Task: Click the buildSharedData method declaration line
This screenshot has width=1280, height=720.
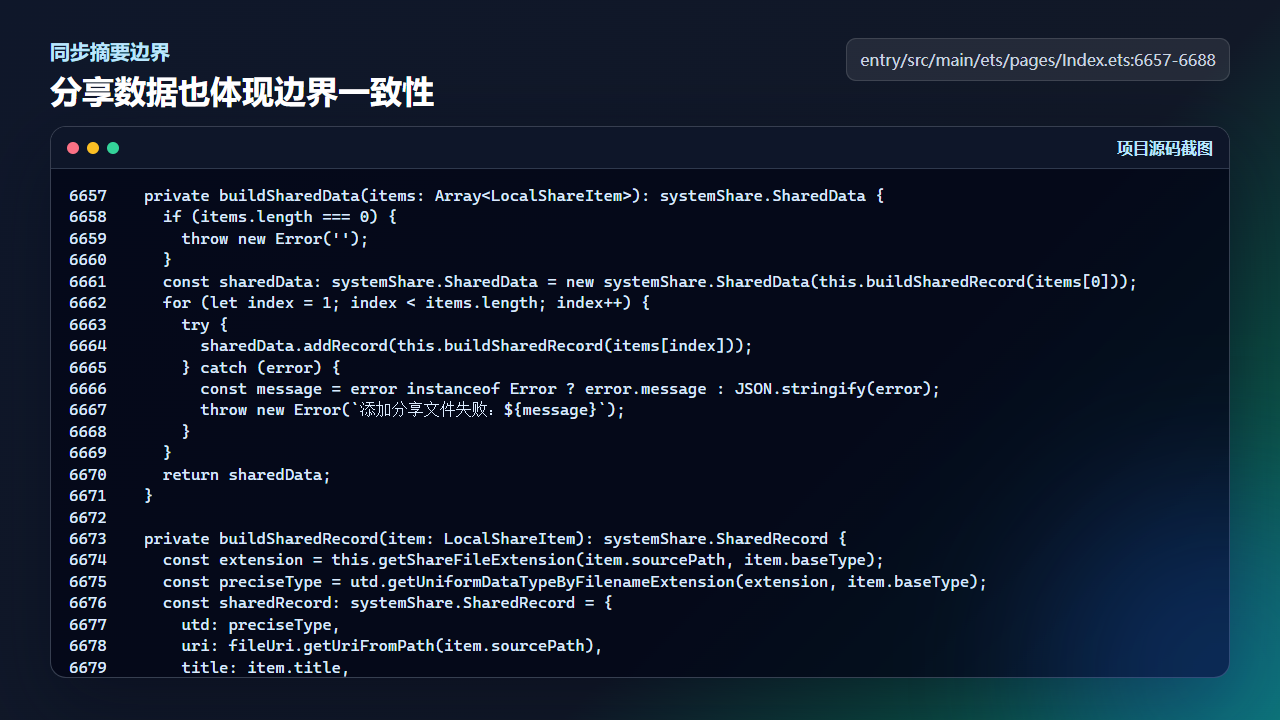Action: click(514, 196)
